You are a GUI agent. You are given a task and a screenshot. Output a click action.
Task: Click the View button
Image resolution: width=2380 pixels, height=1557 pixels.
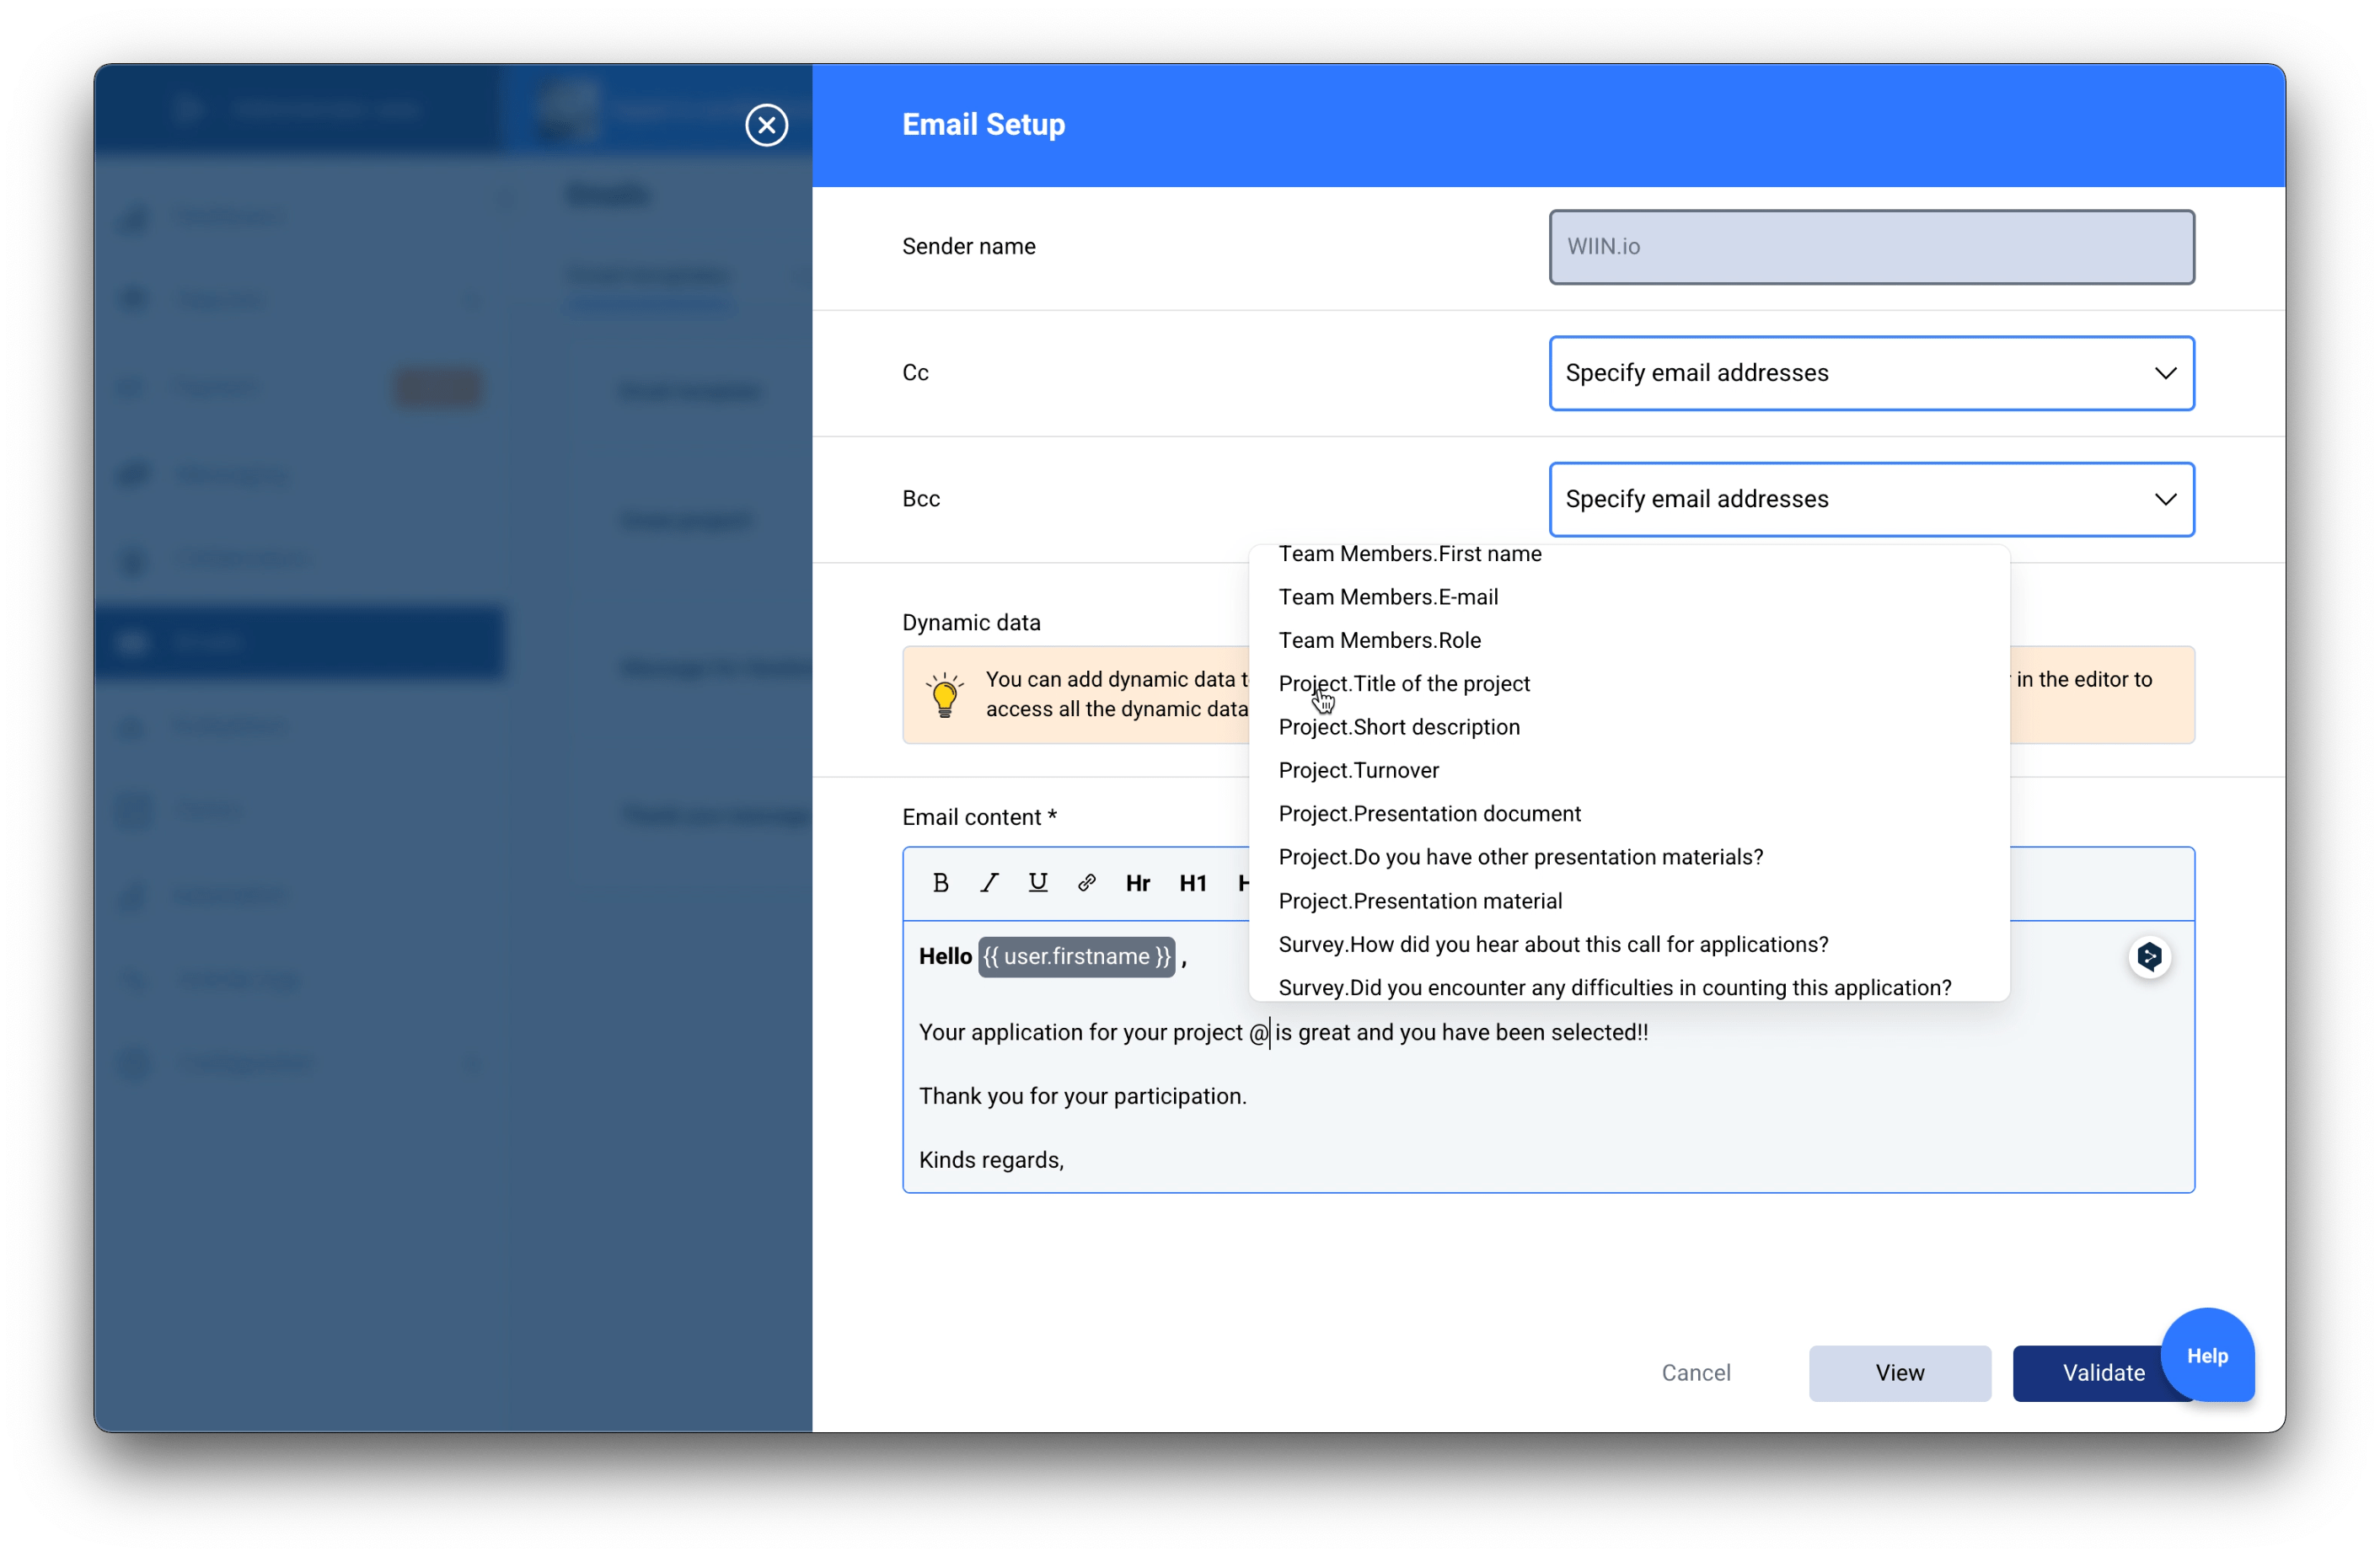point(1899,1373)
